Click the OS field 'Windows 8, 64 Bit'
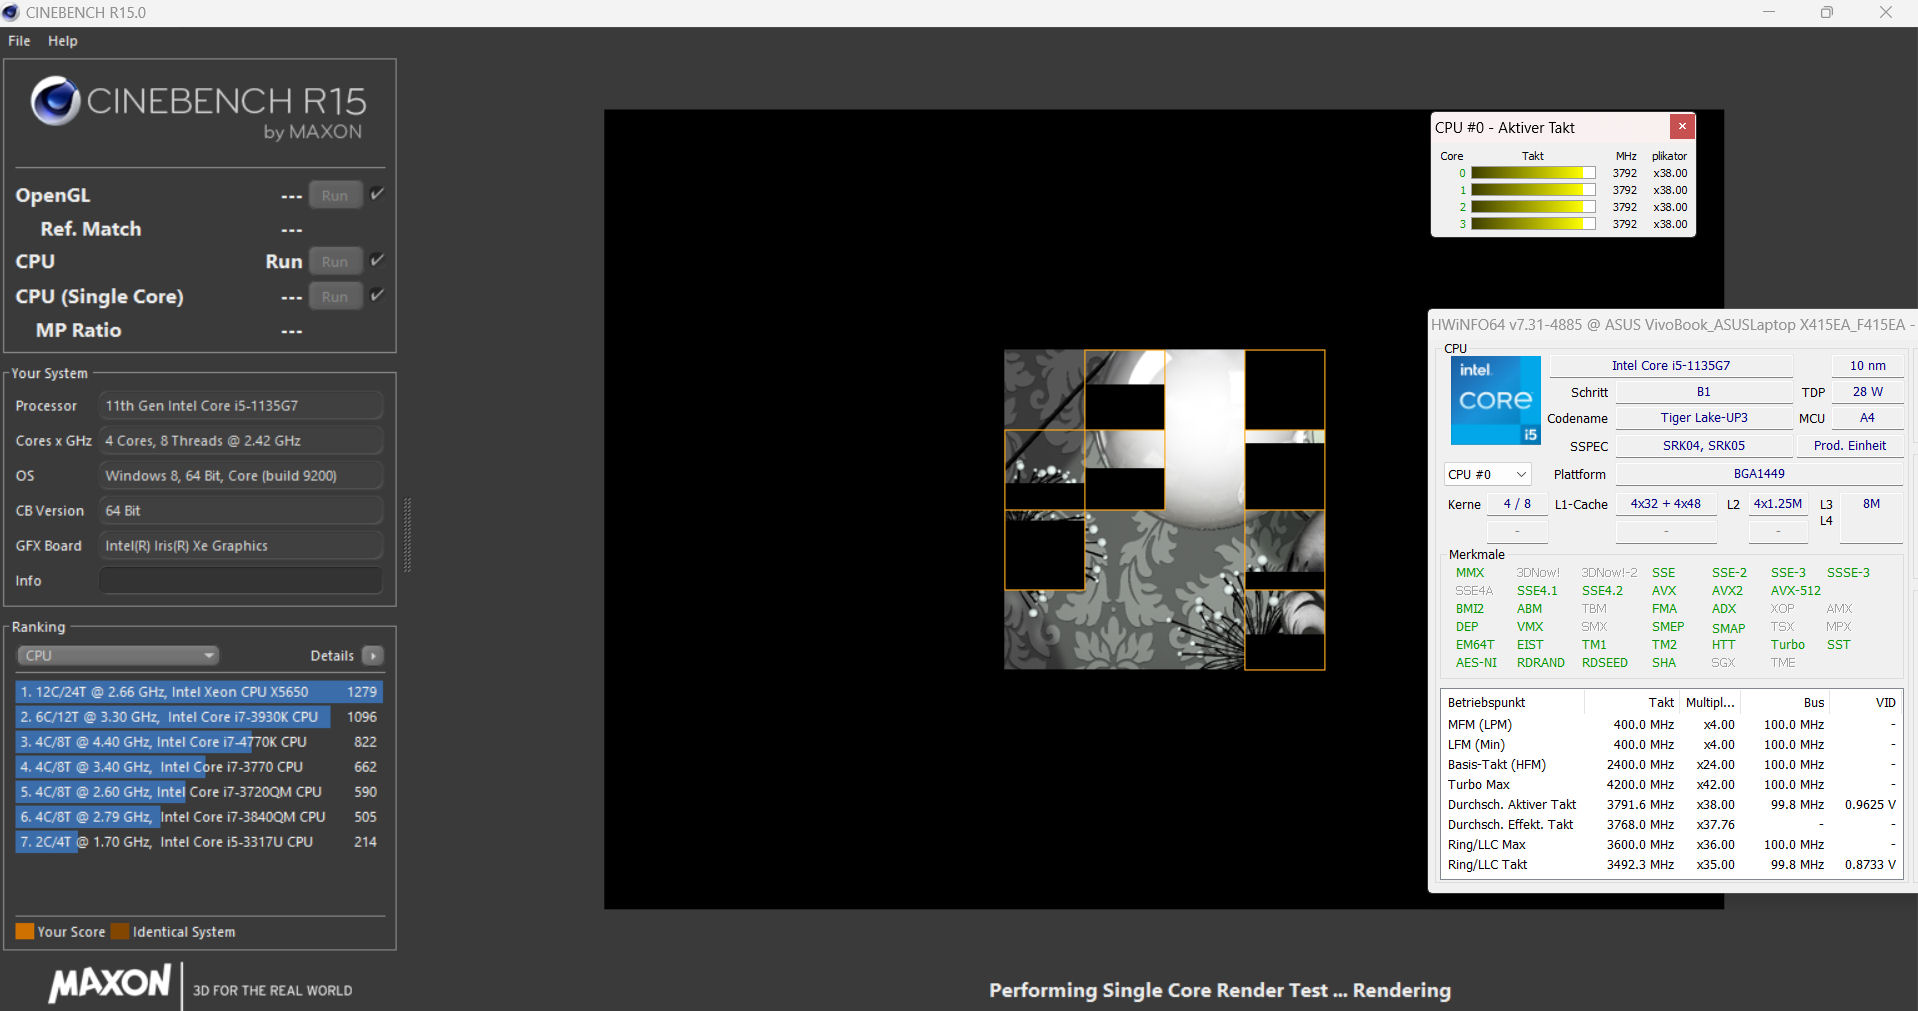1918x1011 pixels. (241, 476)
